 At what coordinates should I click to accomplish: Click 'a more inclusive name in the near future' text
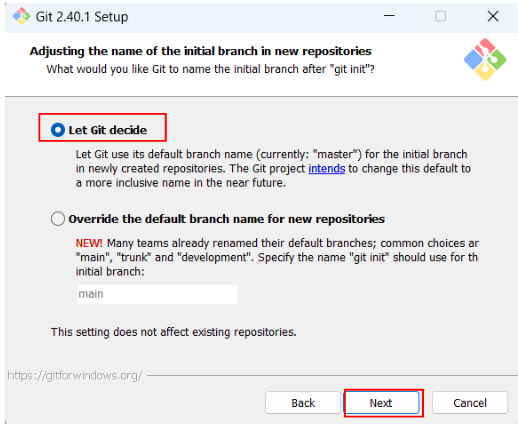point(181,183)
